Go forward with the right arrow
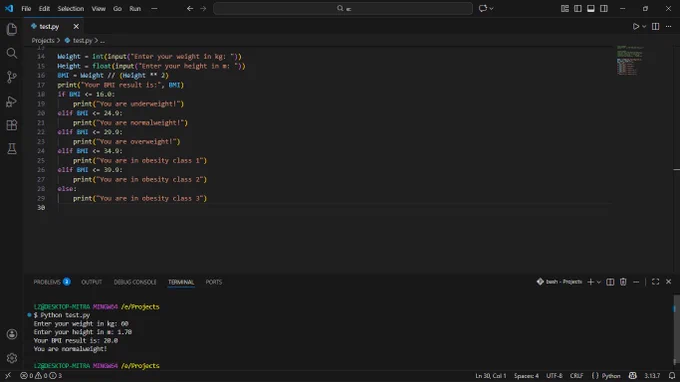 click(x=203, y=8)
